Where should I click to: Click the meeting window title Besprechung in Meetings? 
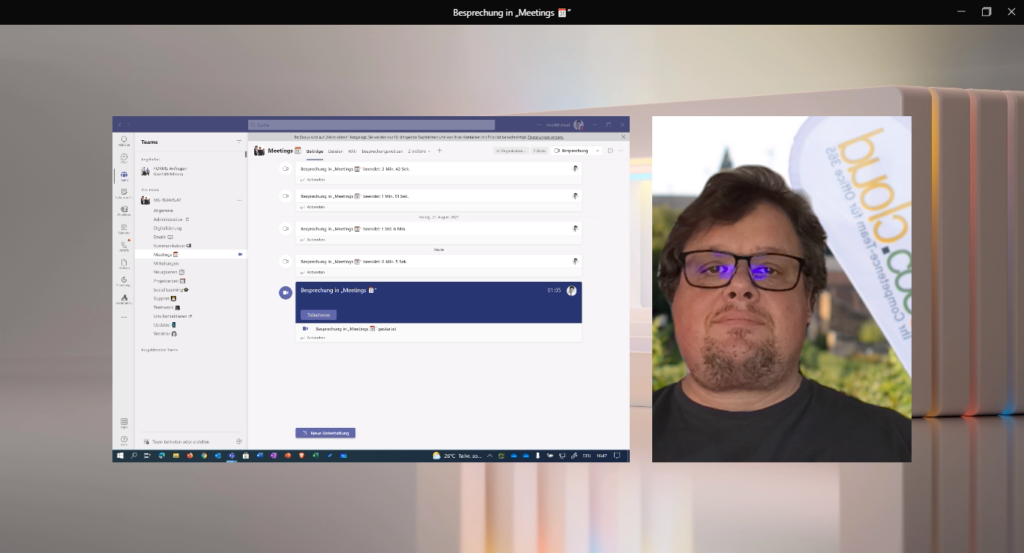pyautogui.click(x=511, y=12)
